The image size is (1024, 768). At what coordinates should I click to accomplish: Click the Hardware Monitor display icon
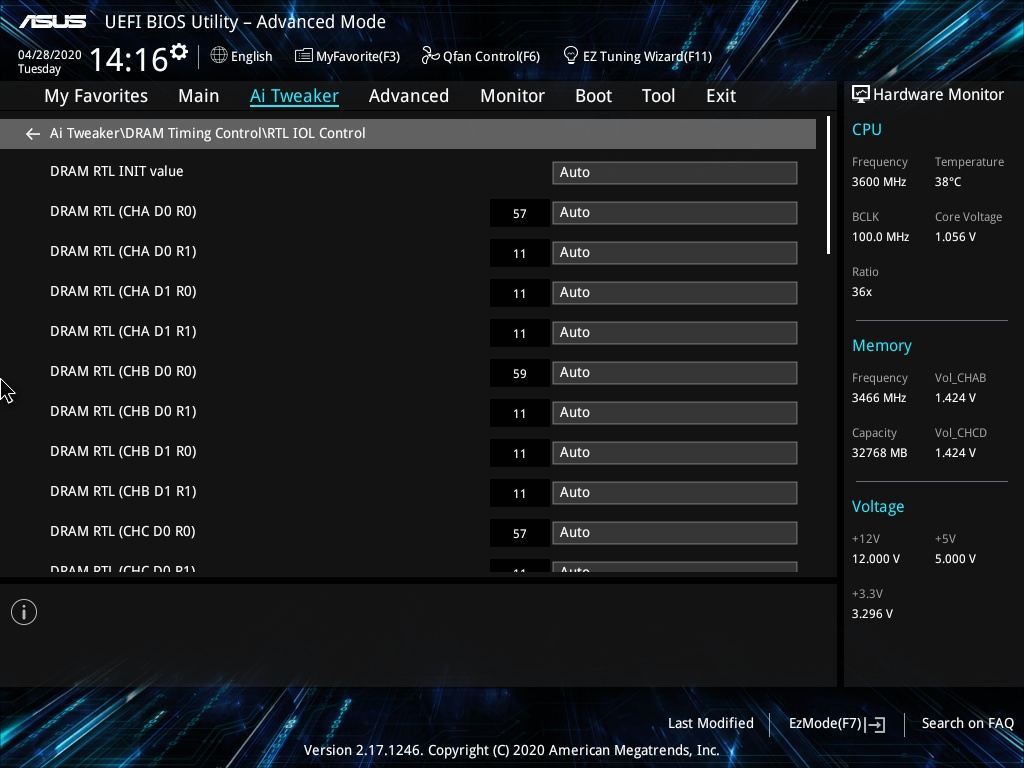pyautogui.click(x=861, y=95)
